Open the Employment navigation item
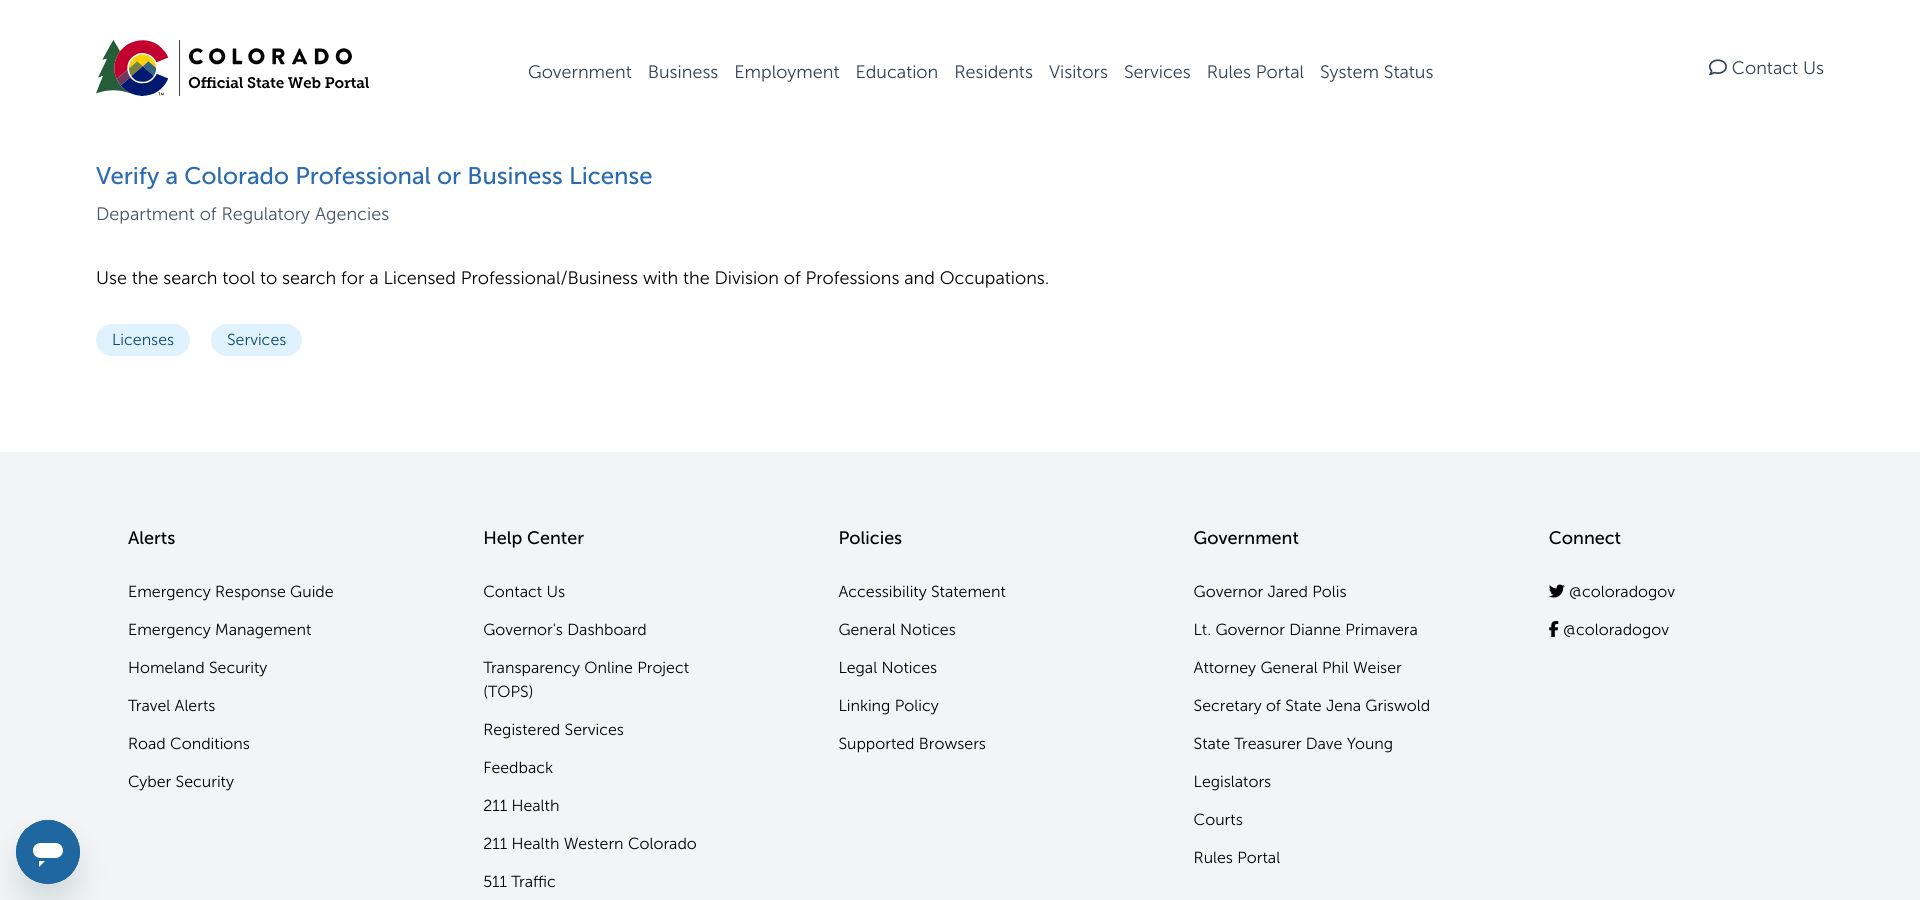The height and width of the screenshot is (900, 1920). [786, 72]
